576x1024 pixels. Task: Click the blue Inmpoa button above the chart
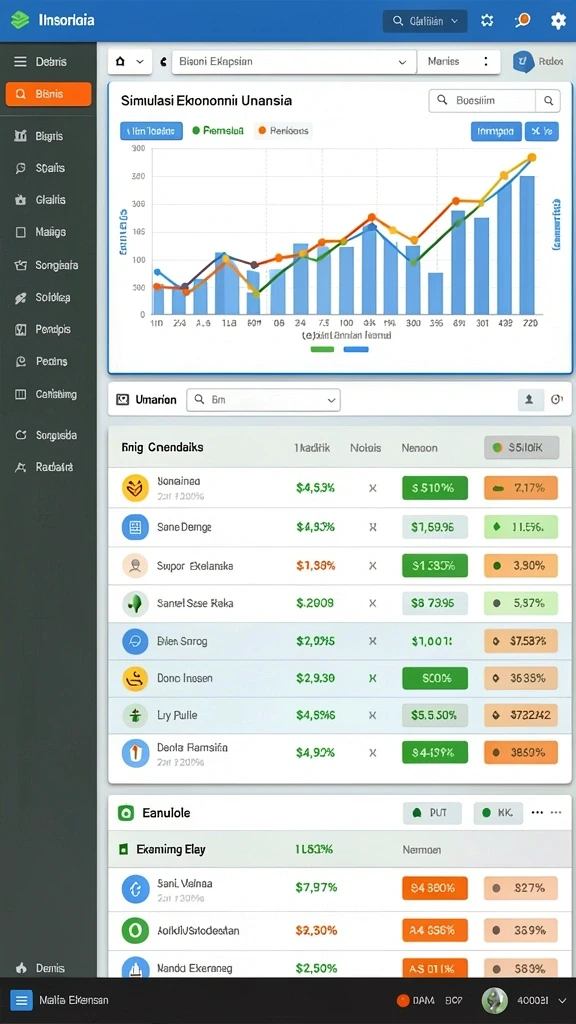(x=496, y=131)
